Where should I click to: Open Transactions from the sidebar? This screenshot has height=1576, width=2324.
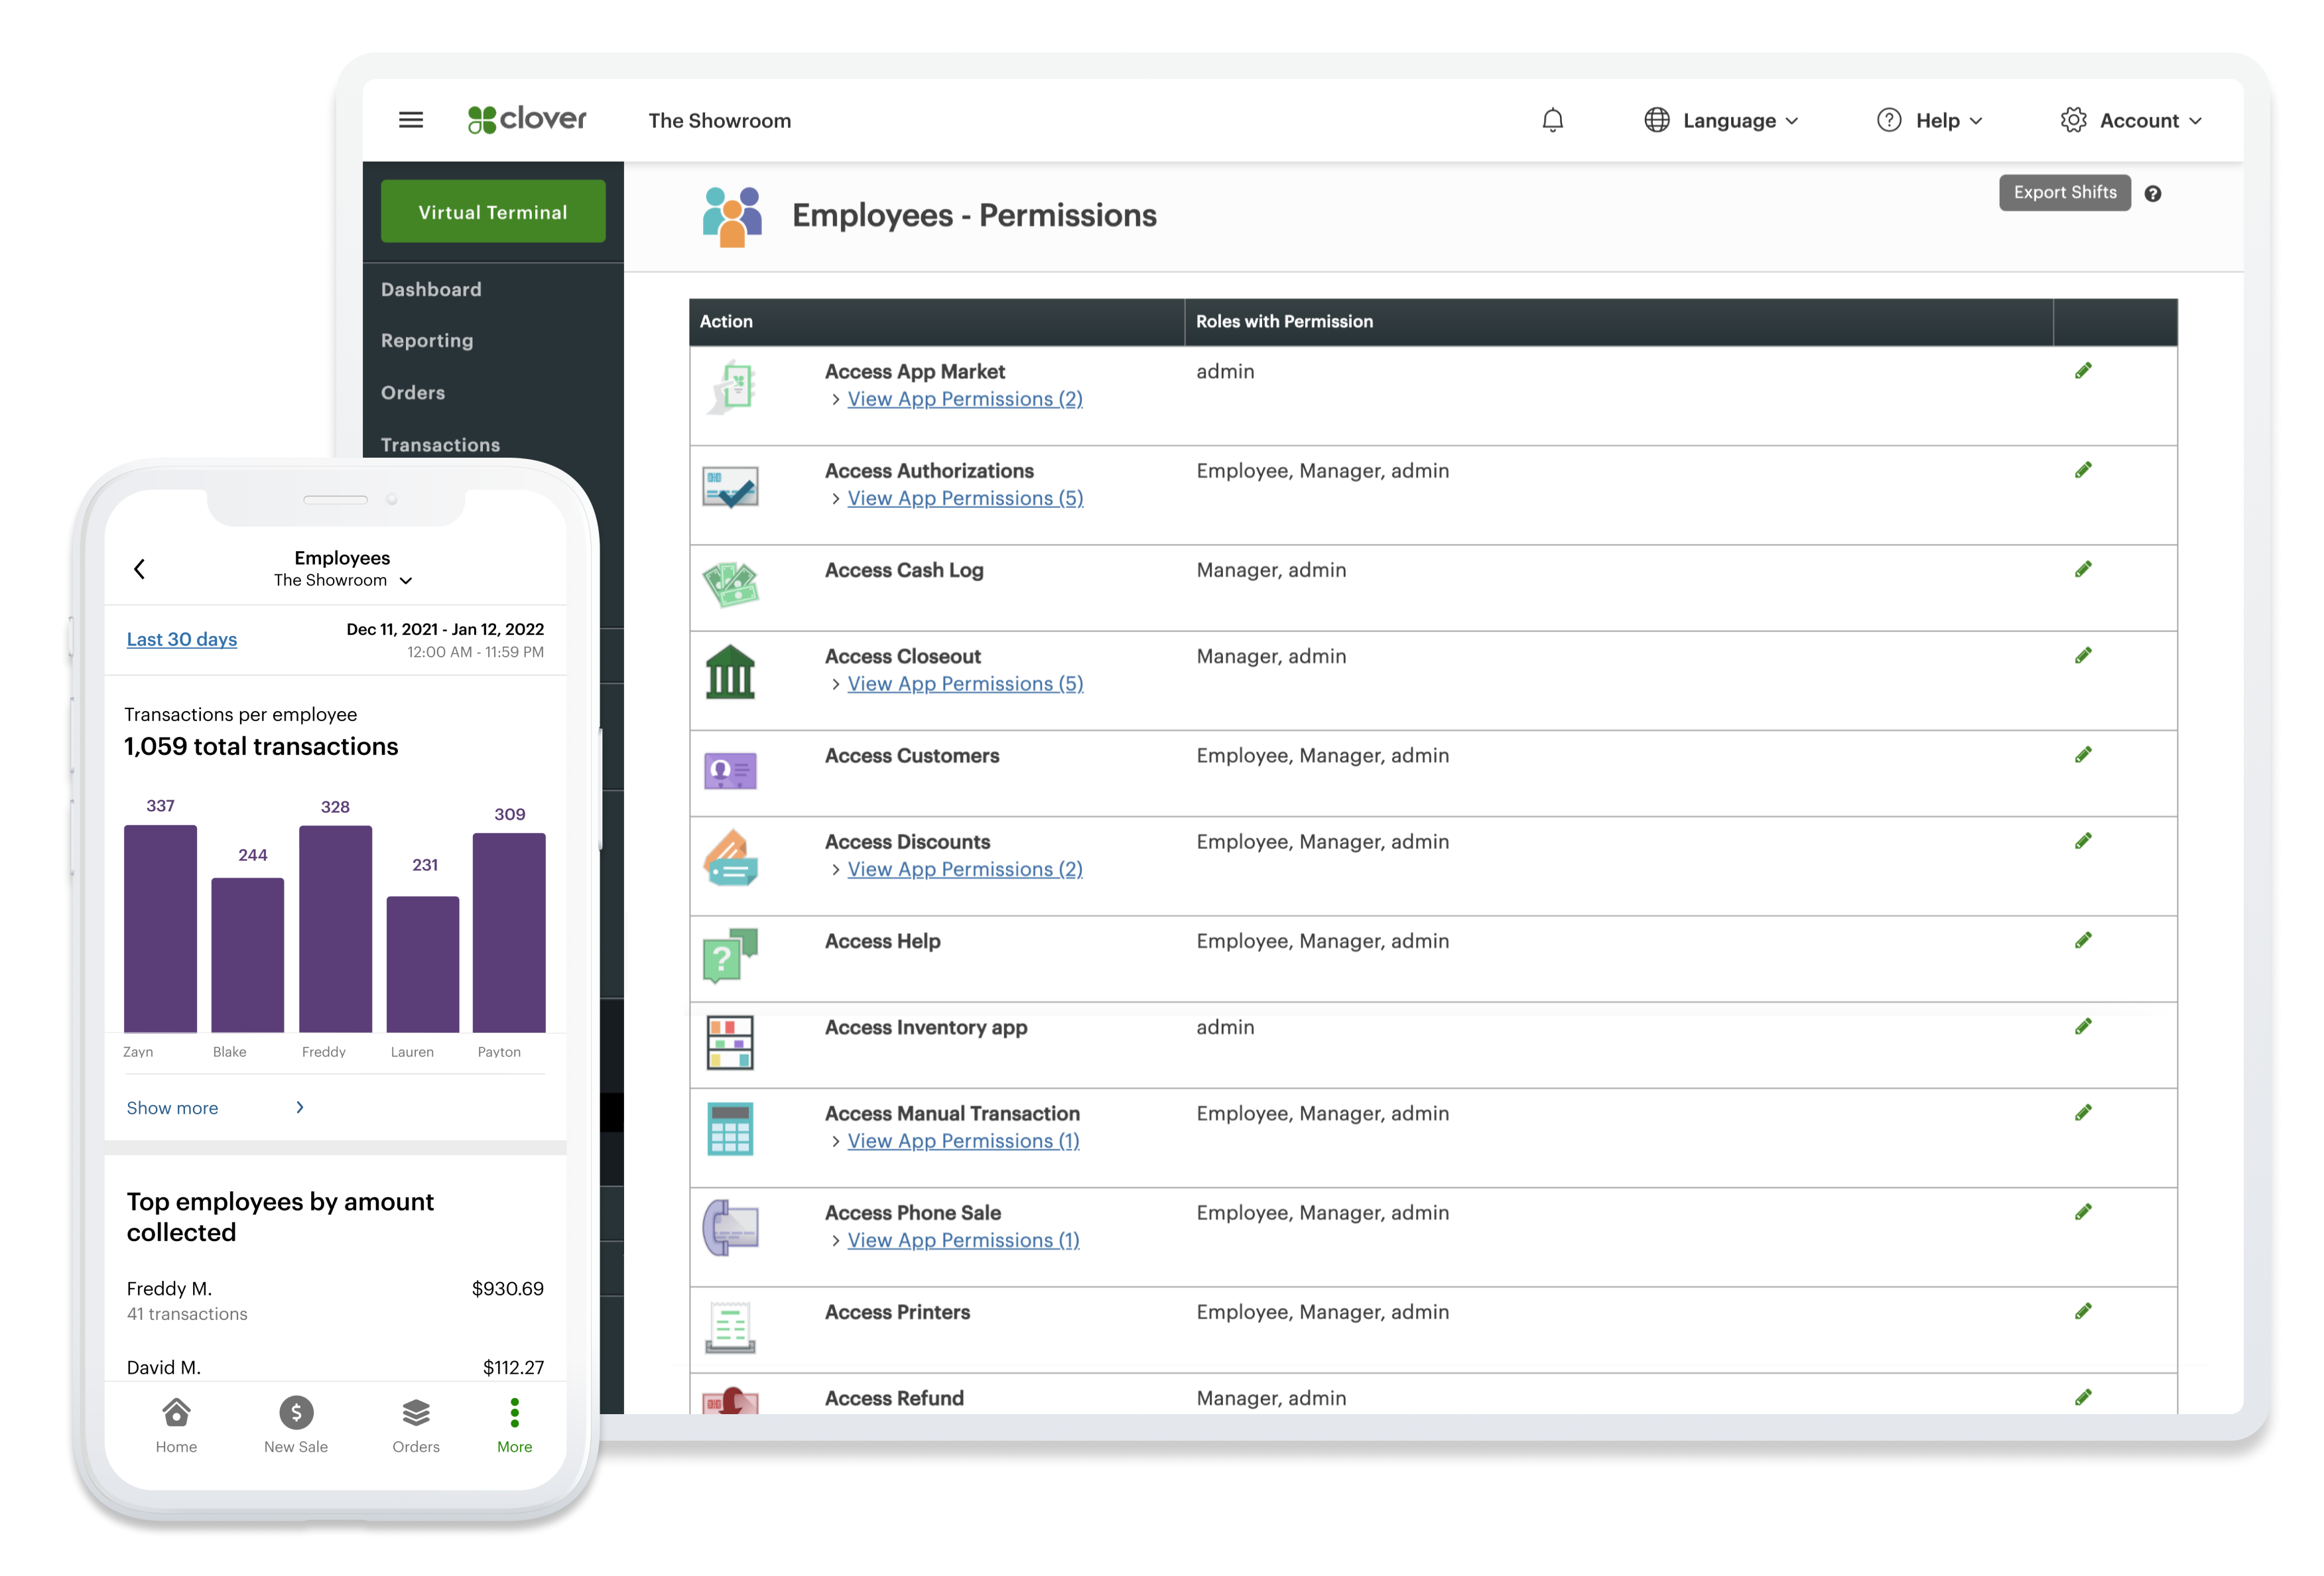[440, 444]
